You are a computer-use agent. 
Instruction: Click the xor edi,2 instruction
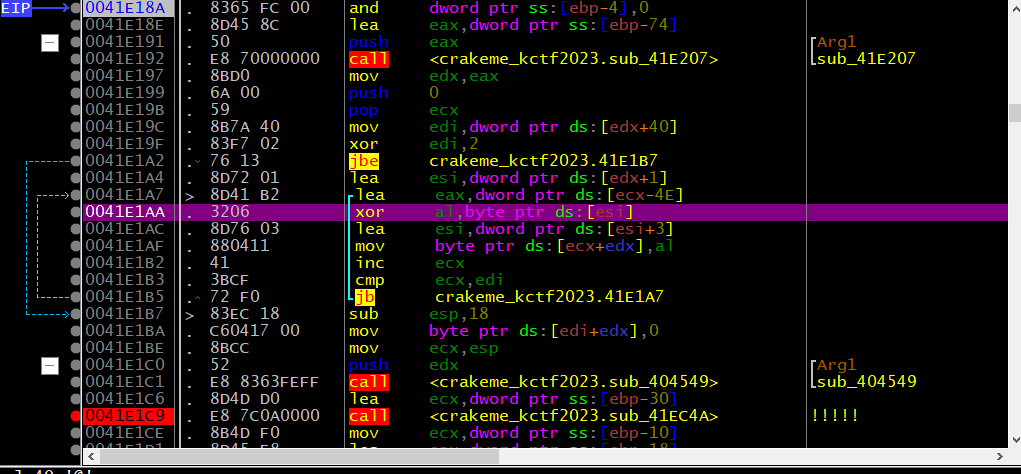tap(413, 144)
